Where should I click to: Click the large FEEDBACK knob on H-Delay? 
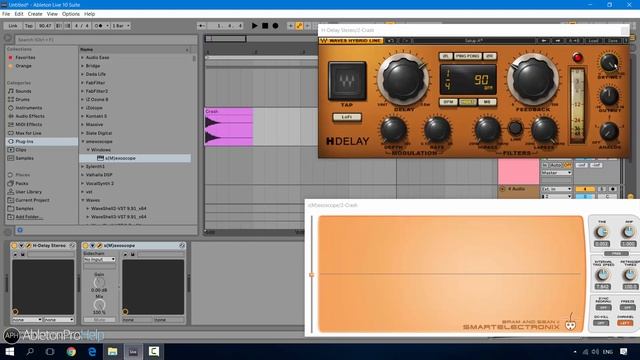pos(533,80)
